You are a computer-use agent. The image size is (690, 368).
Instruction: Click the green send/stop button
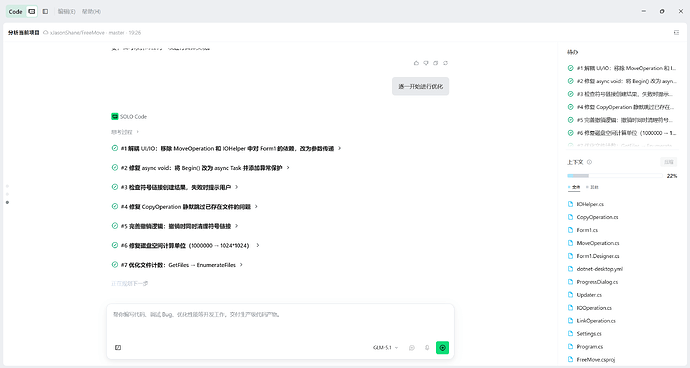pos(442,348)
